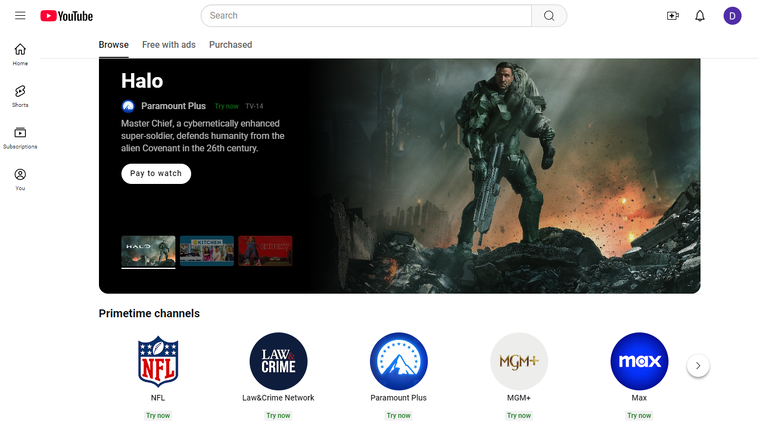Screen dimensions: 759x432
Task: Switch to the Free with ads tab
Action: [x=169, y=45]
